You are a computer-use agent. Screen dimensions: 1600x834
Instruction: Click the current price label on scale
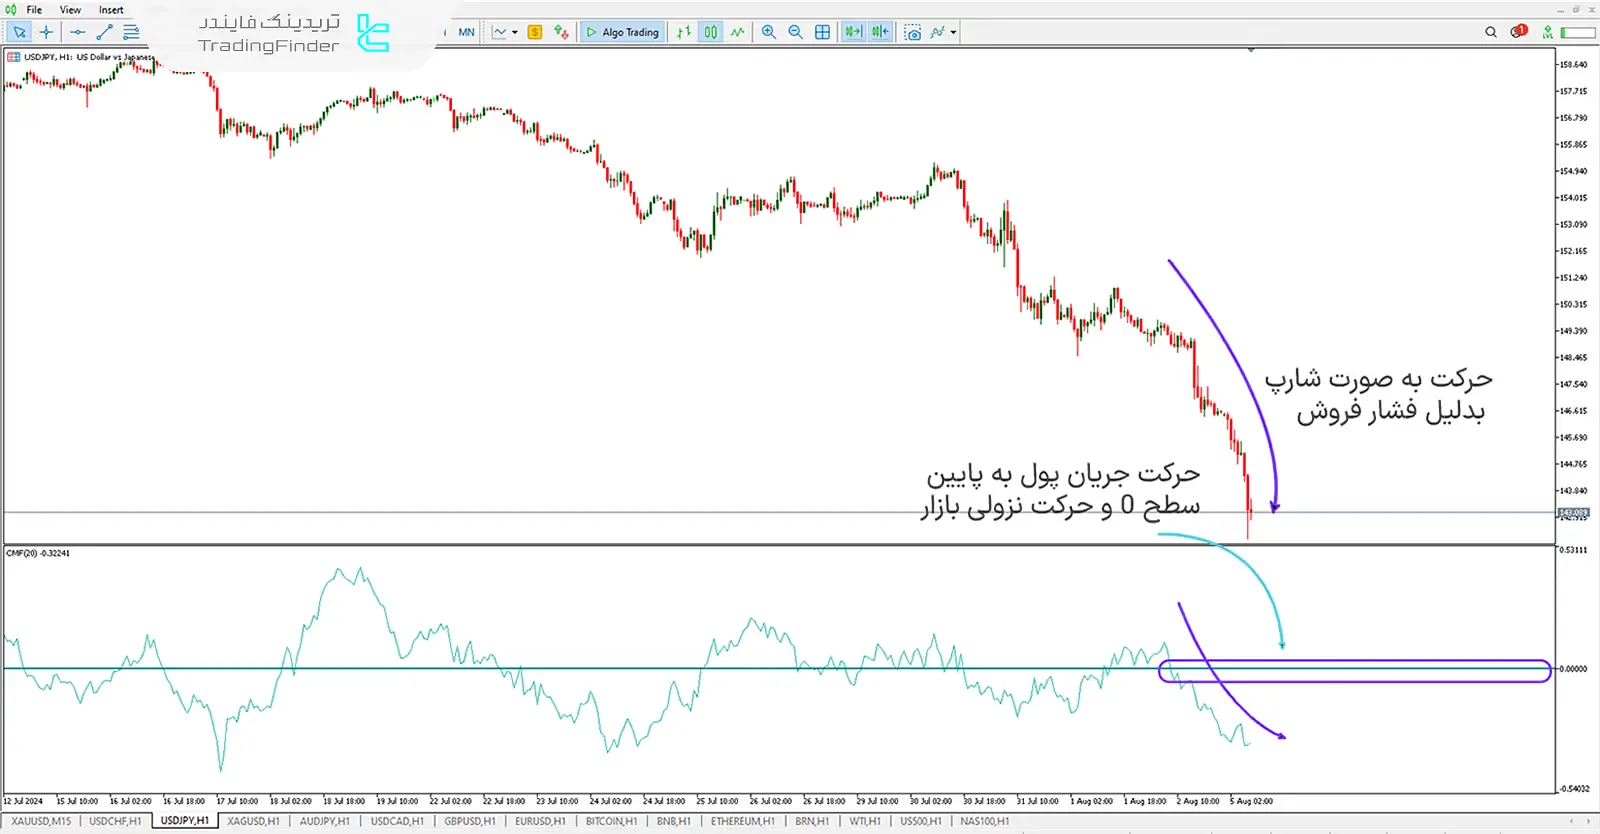1573,513
